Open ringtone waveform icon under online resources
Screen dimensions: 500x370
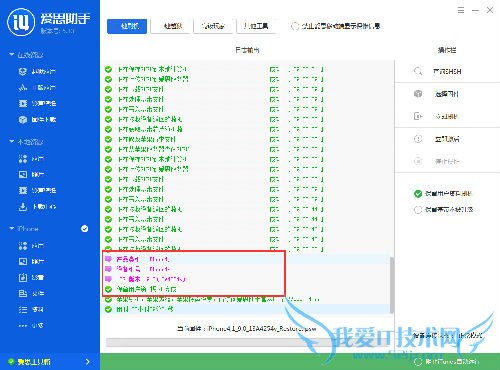pyautogui.click(x=23, y=87)
